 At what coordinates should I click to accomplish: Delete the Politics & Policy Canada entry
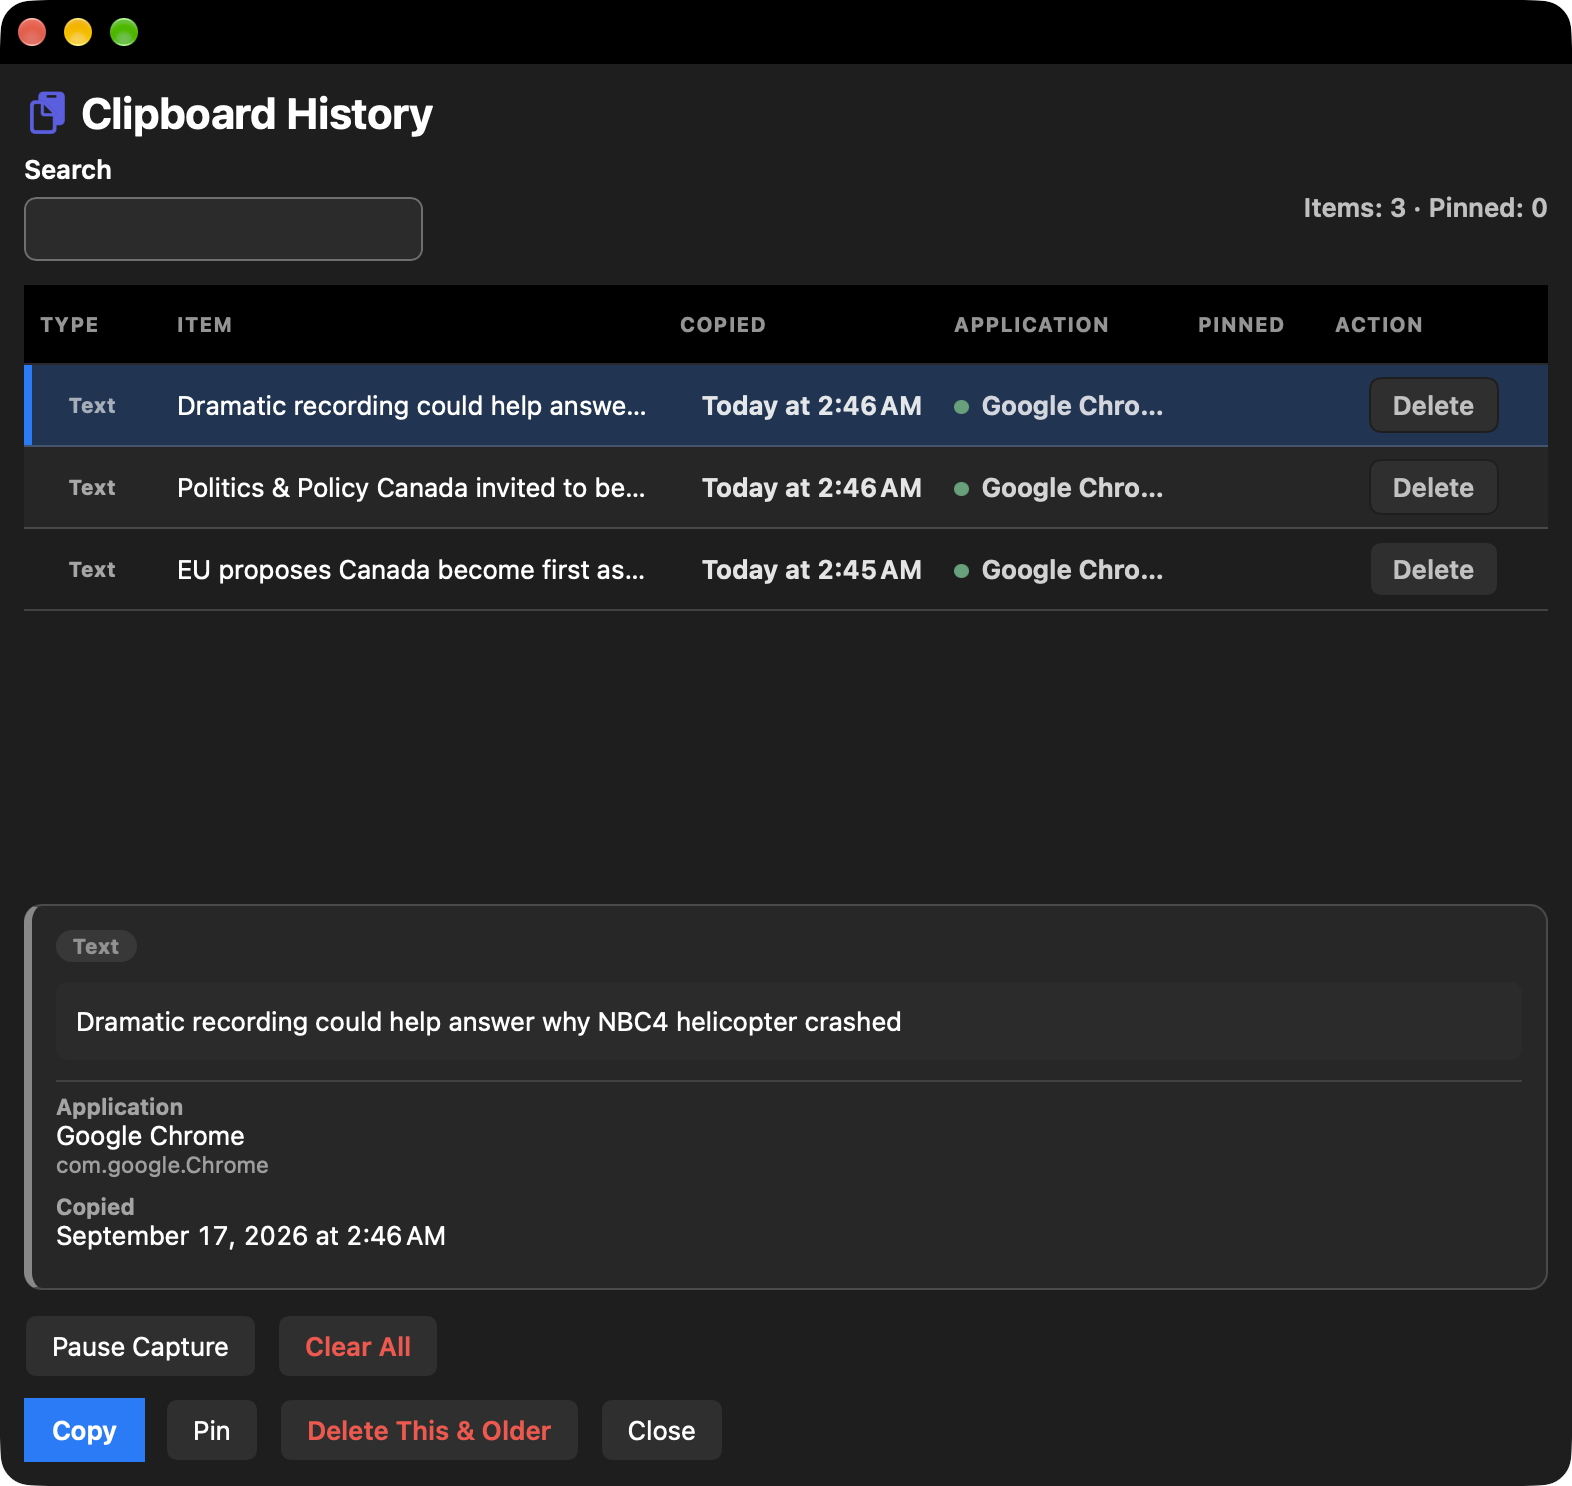coord(1433,487)
